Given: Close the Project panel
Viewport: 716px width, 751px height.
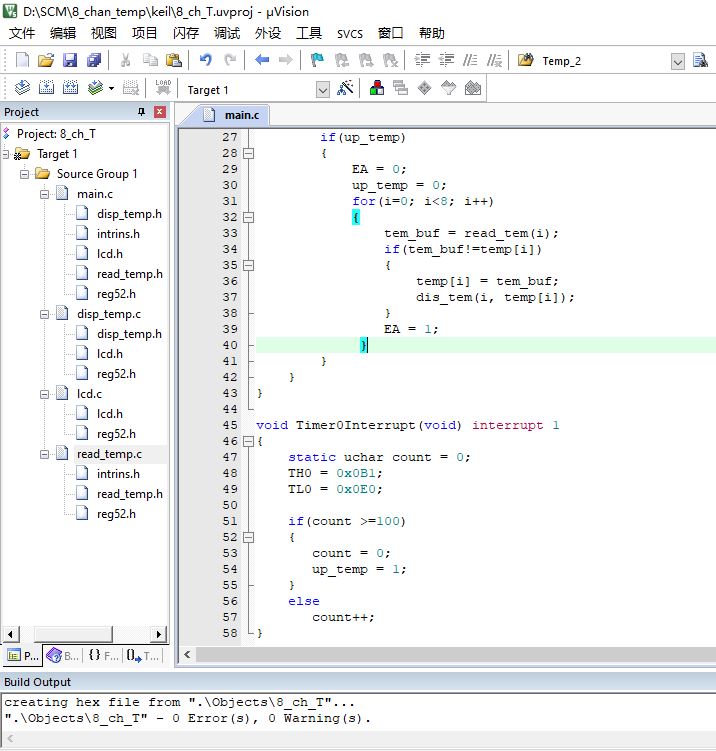Looking at the screenshot, I should coord(159,112).
